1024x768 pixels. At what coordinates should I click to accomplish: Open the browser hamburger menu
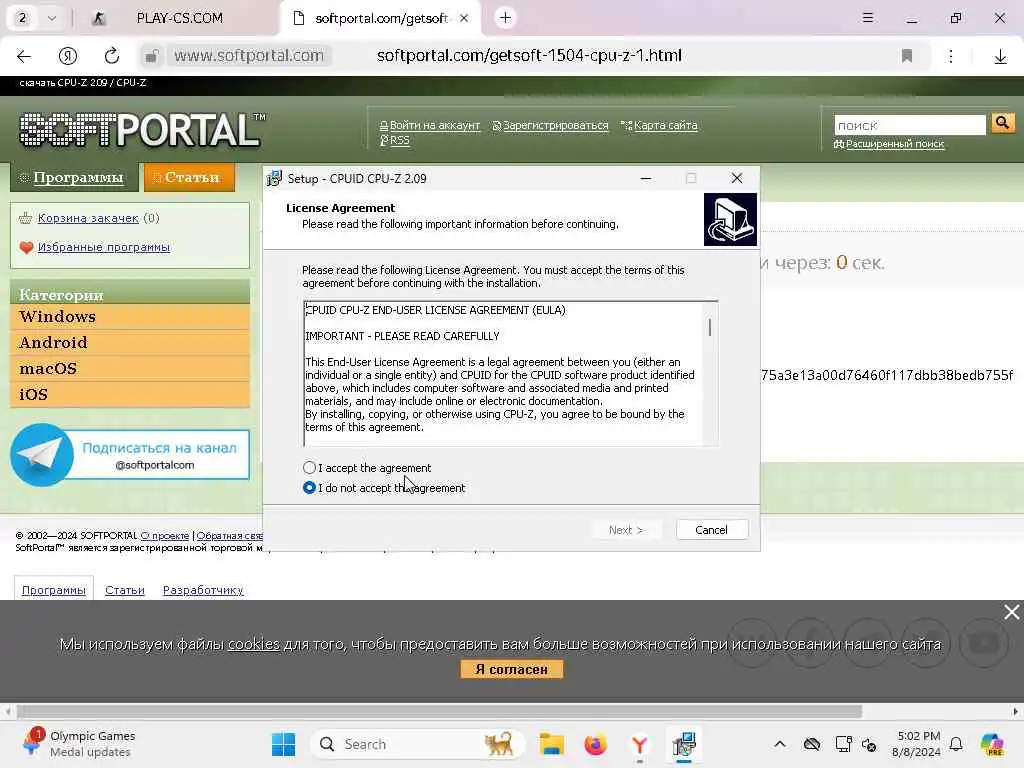[x=867, y=18]
